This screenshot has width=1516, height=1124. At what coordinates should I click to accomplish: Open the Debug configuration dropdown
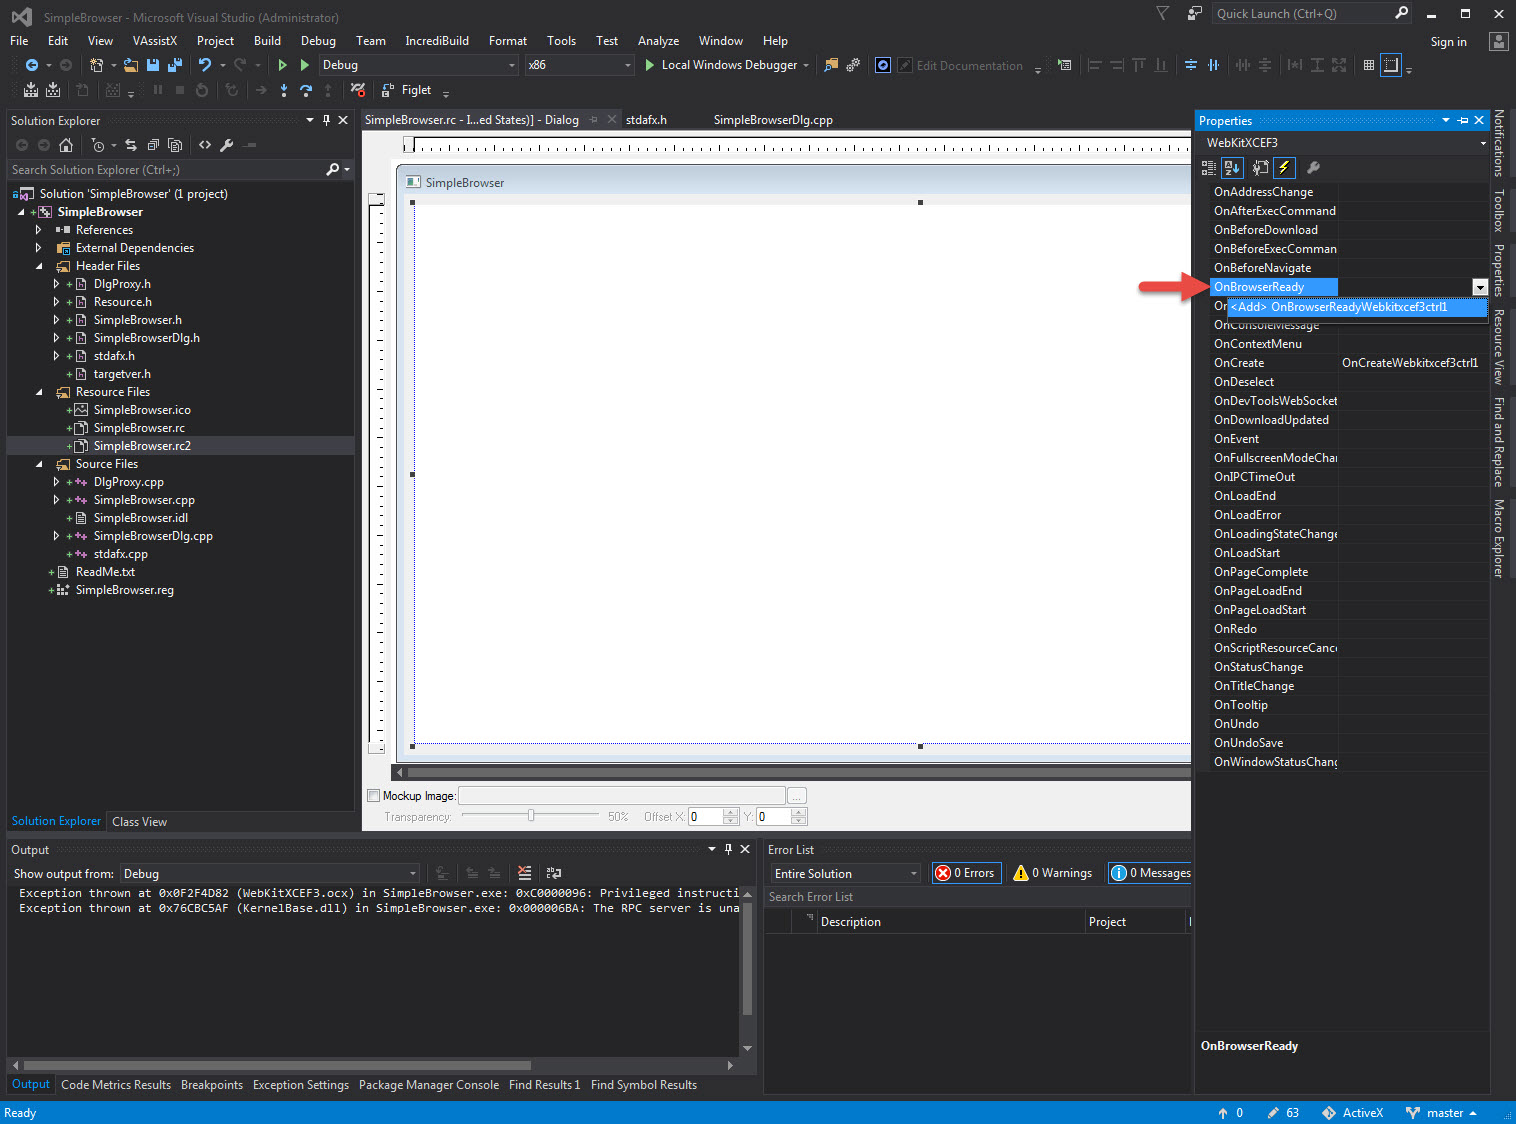[x=419, y=65]
